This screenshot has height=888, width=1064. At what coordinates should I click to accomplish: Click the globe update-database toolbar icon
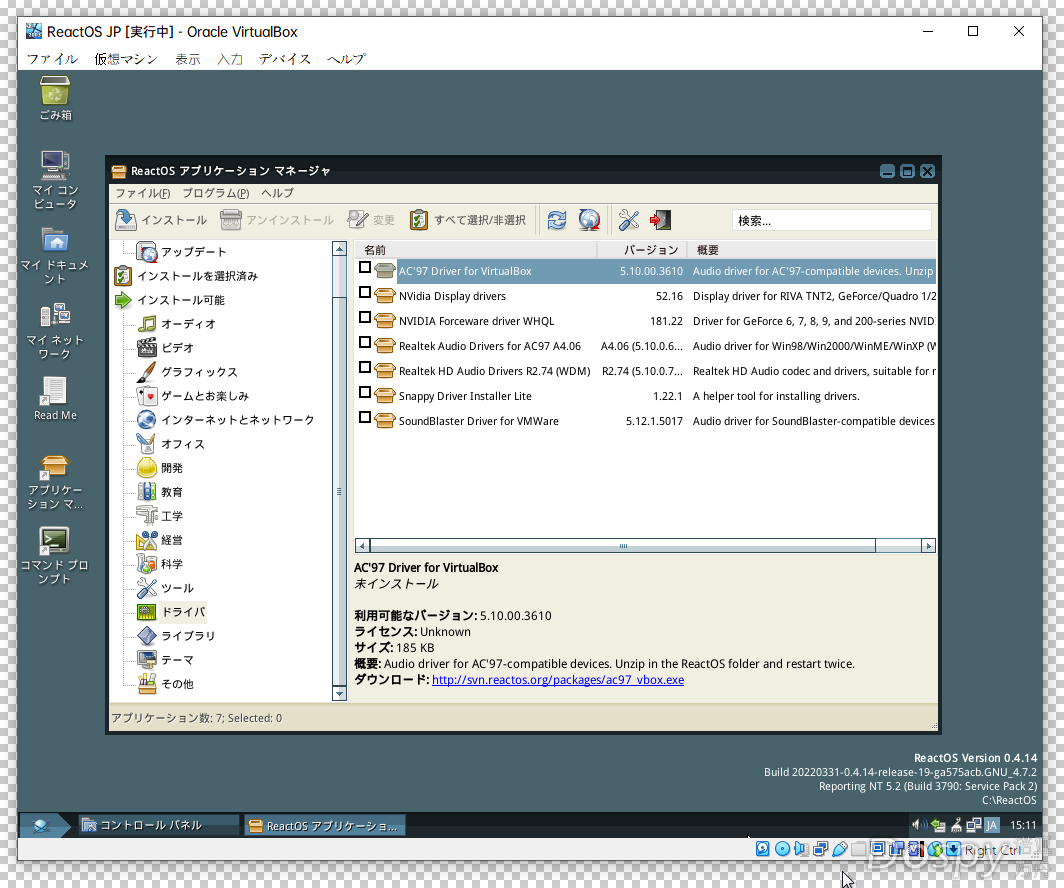[x=589, y=220]
